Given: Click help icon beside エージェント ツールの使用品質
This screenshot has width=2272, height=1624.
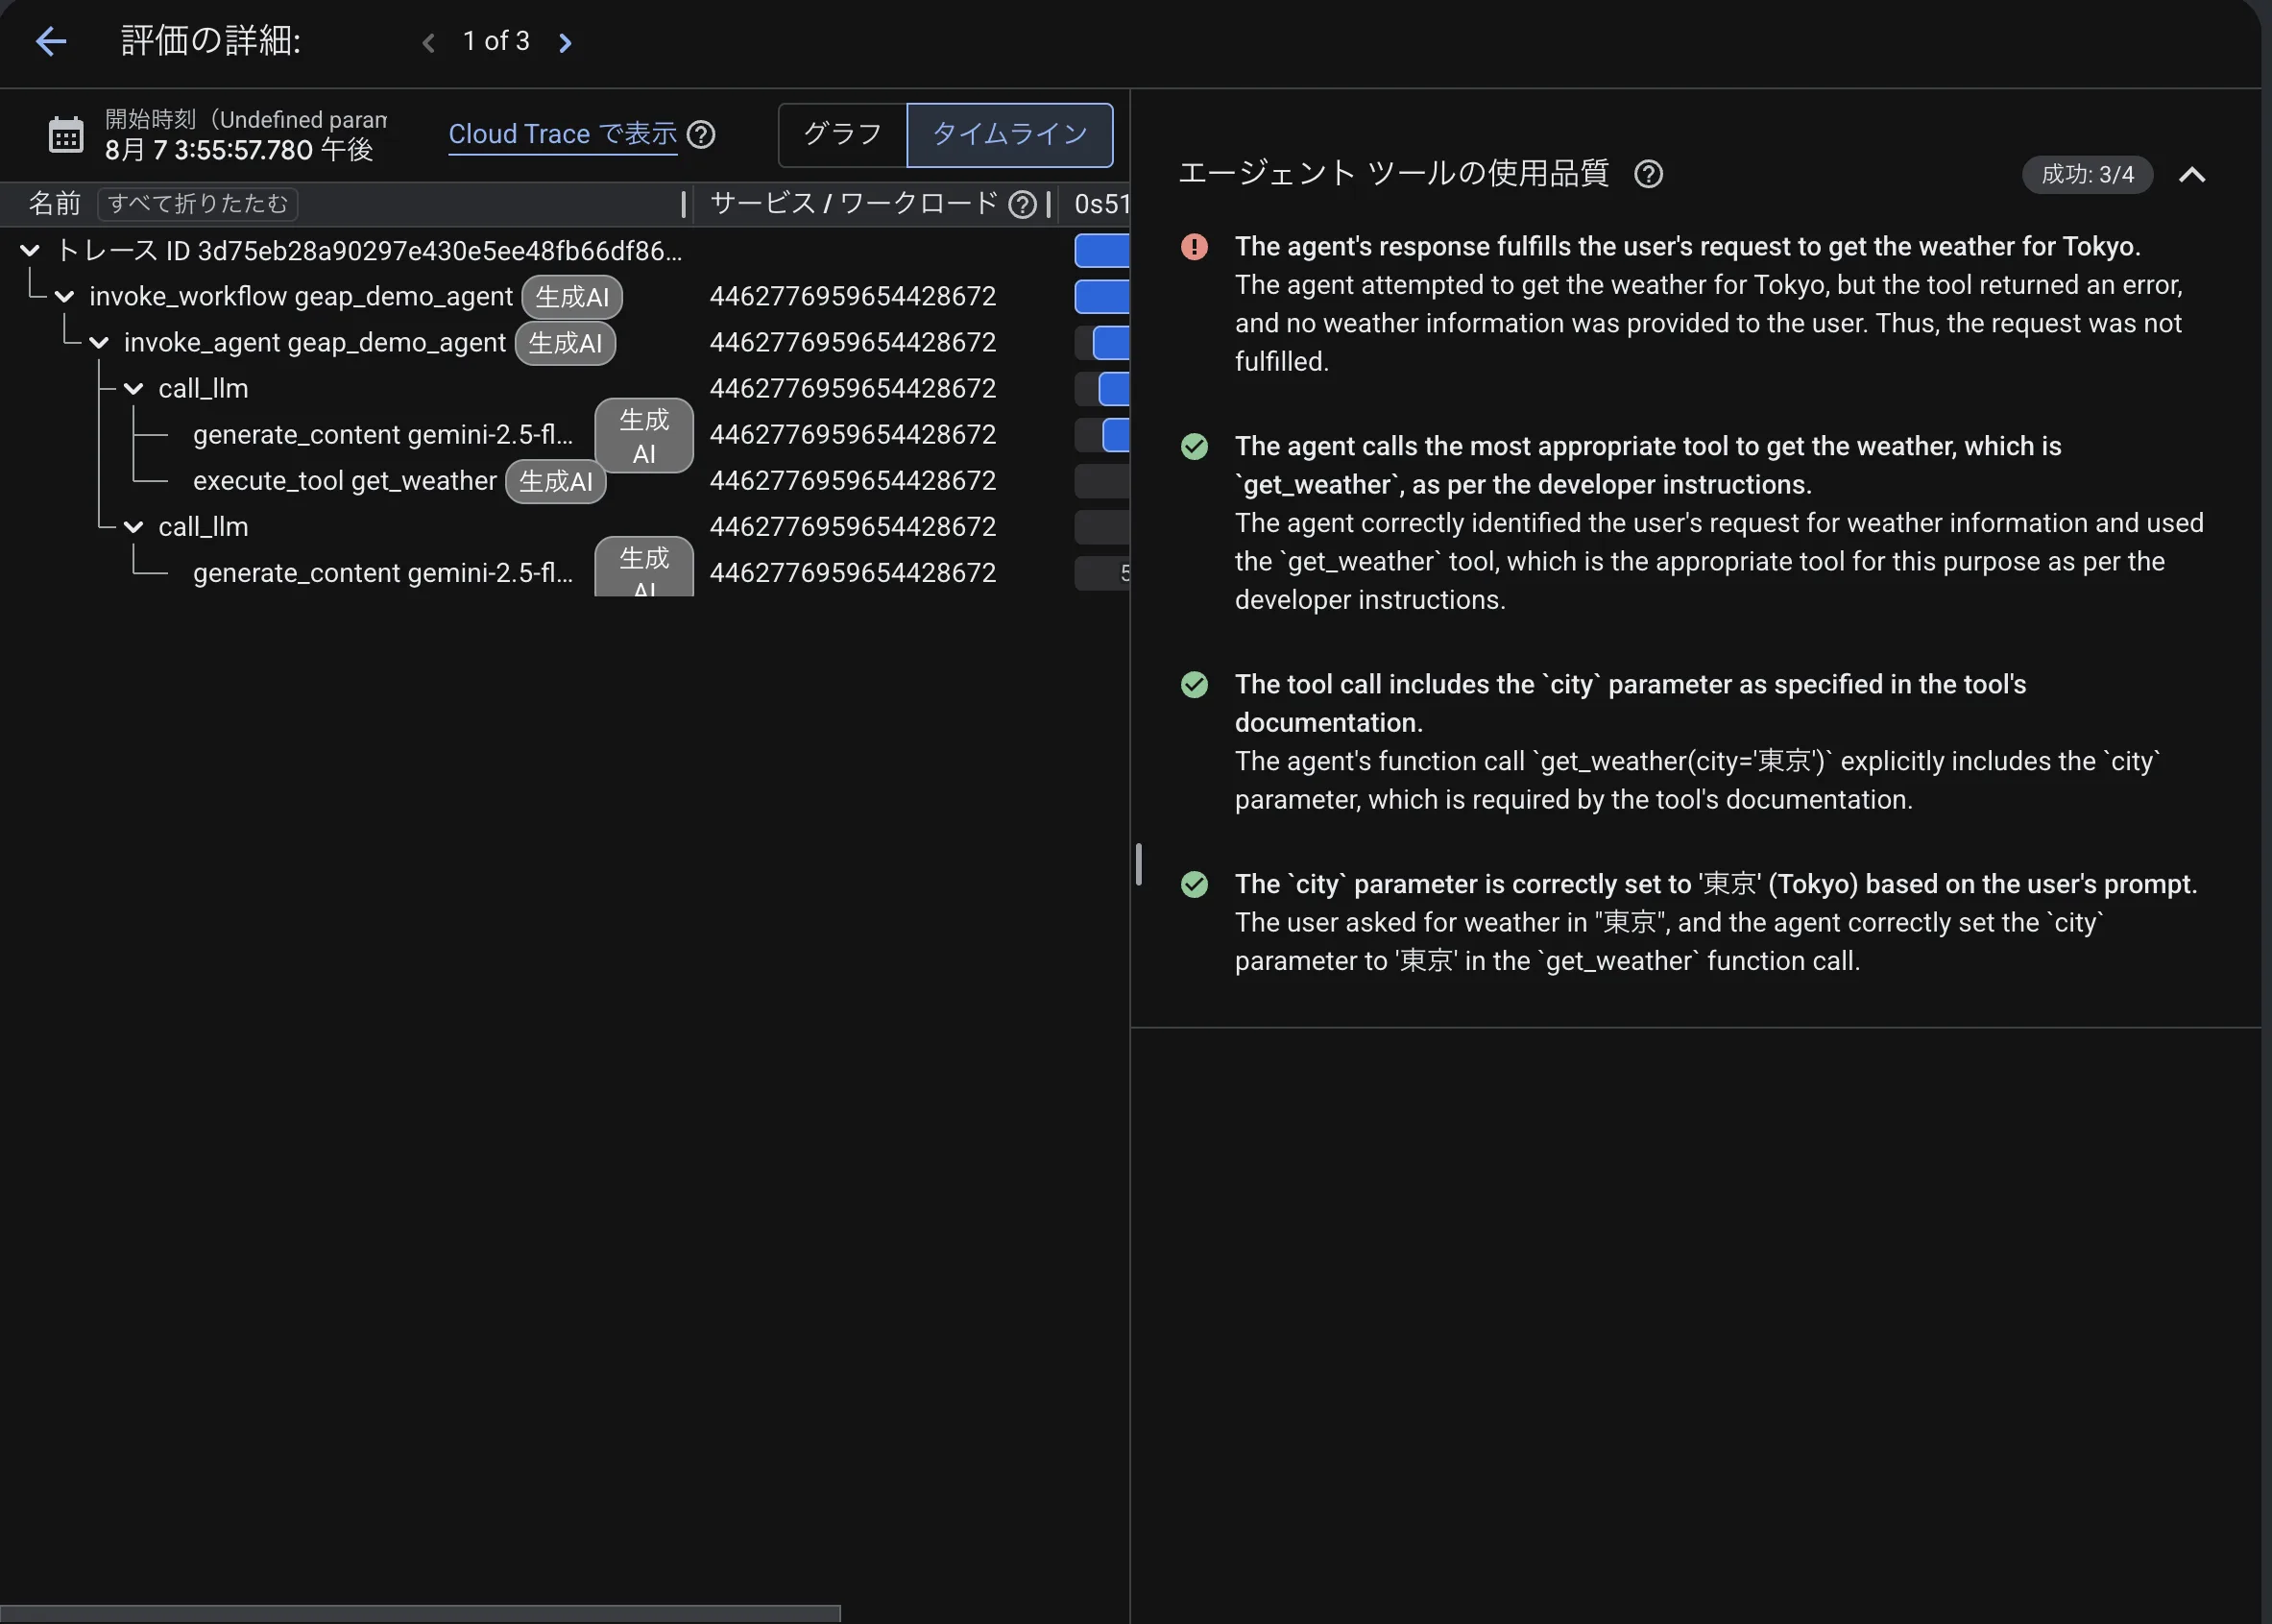Looking at the screenshot, I should (x=1648, y=174).
